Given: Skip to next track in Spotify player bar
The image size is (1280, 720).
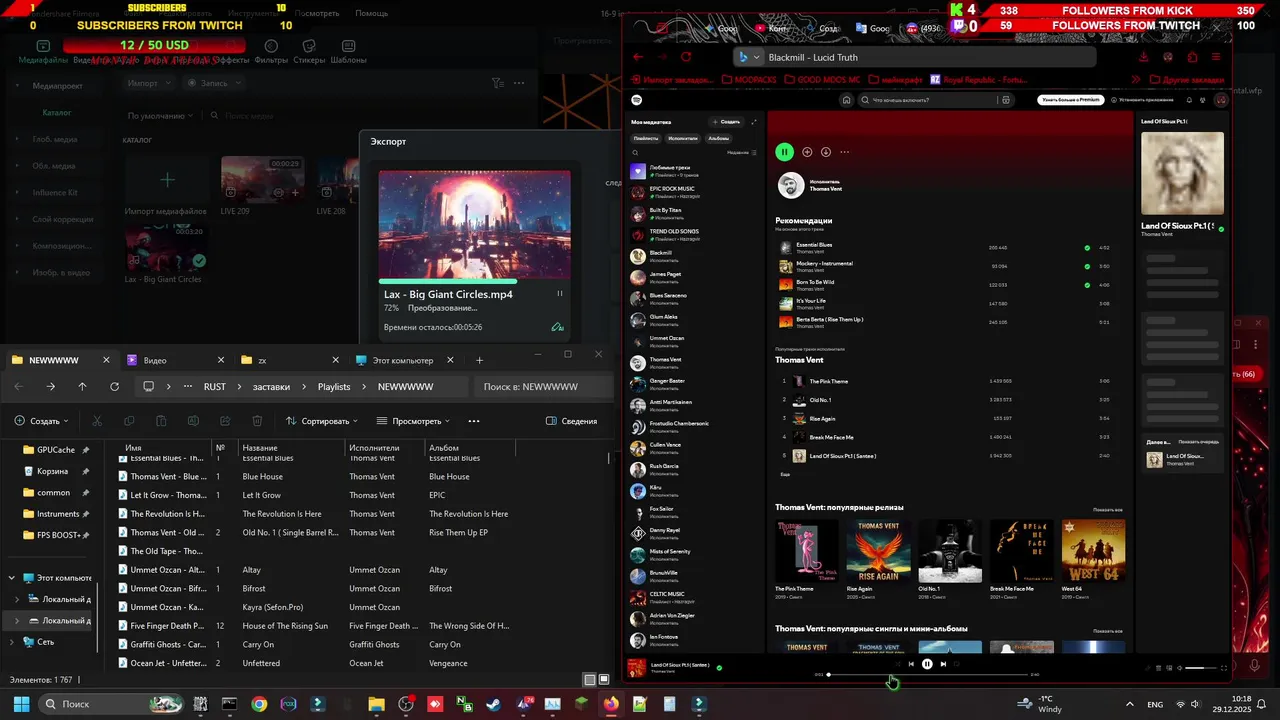Looking at the screenshot, I should (x=943, y=664).
